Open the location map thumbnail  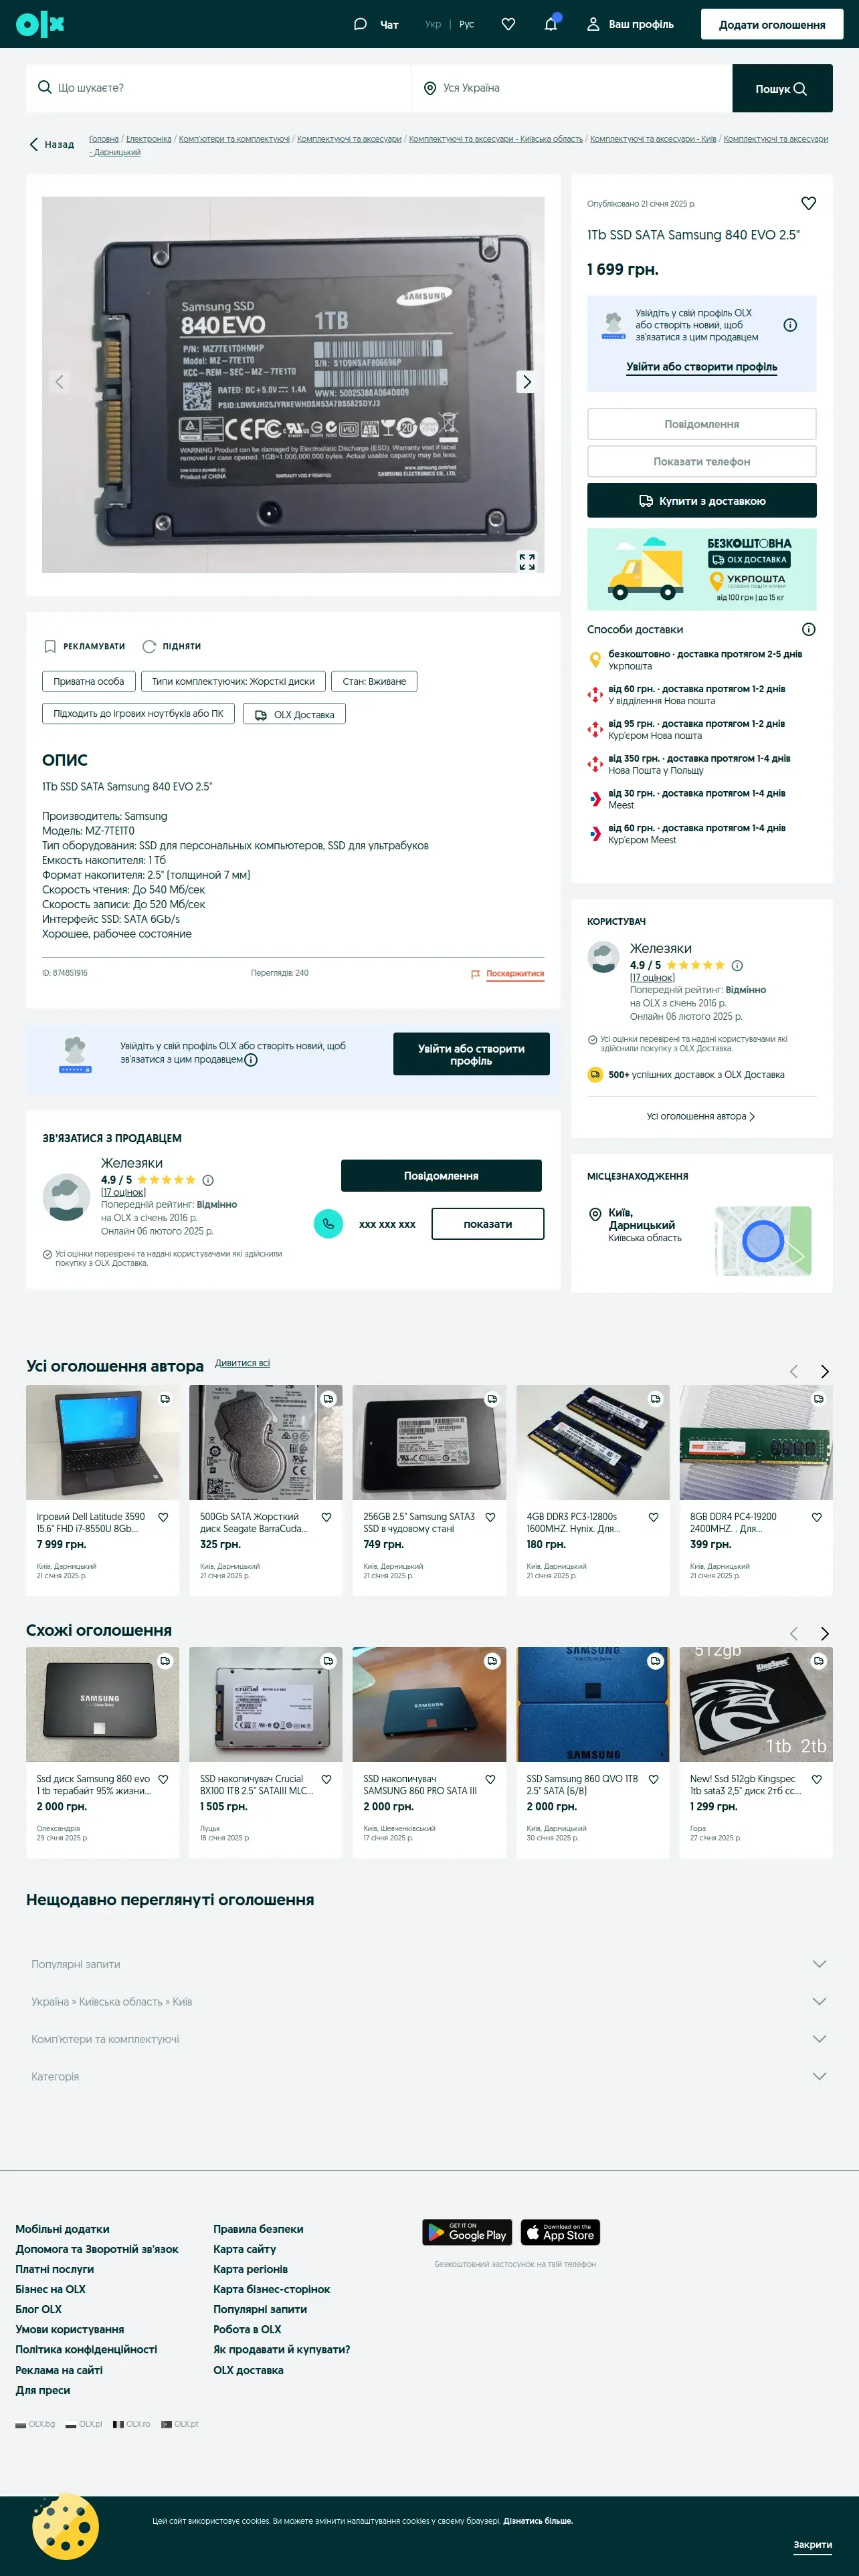pos(763,1241)
